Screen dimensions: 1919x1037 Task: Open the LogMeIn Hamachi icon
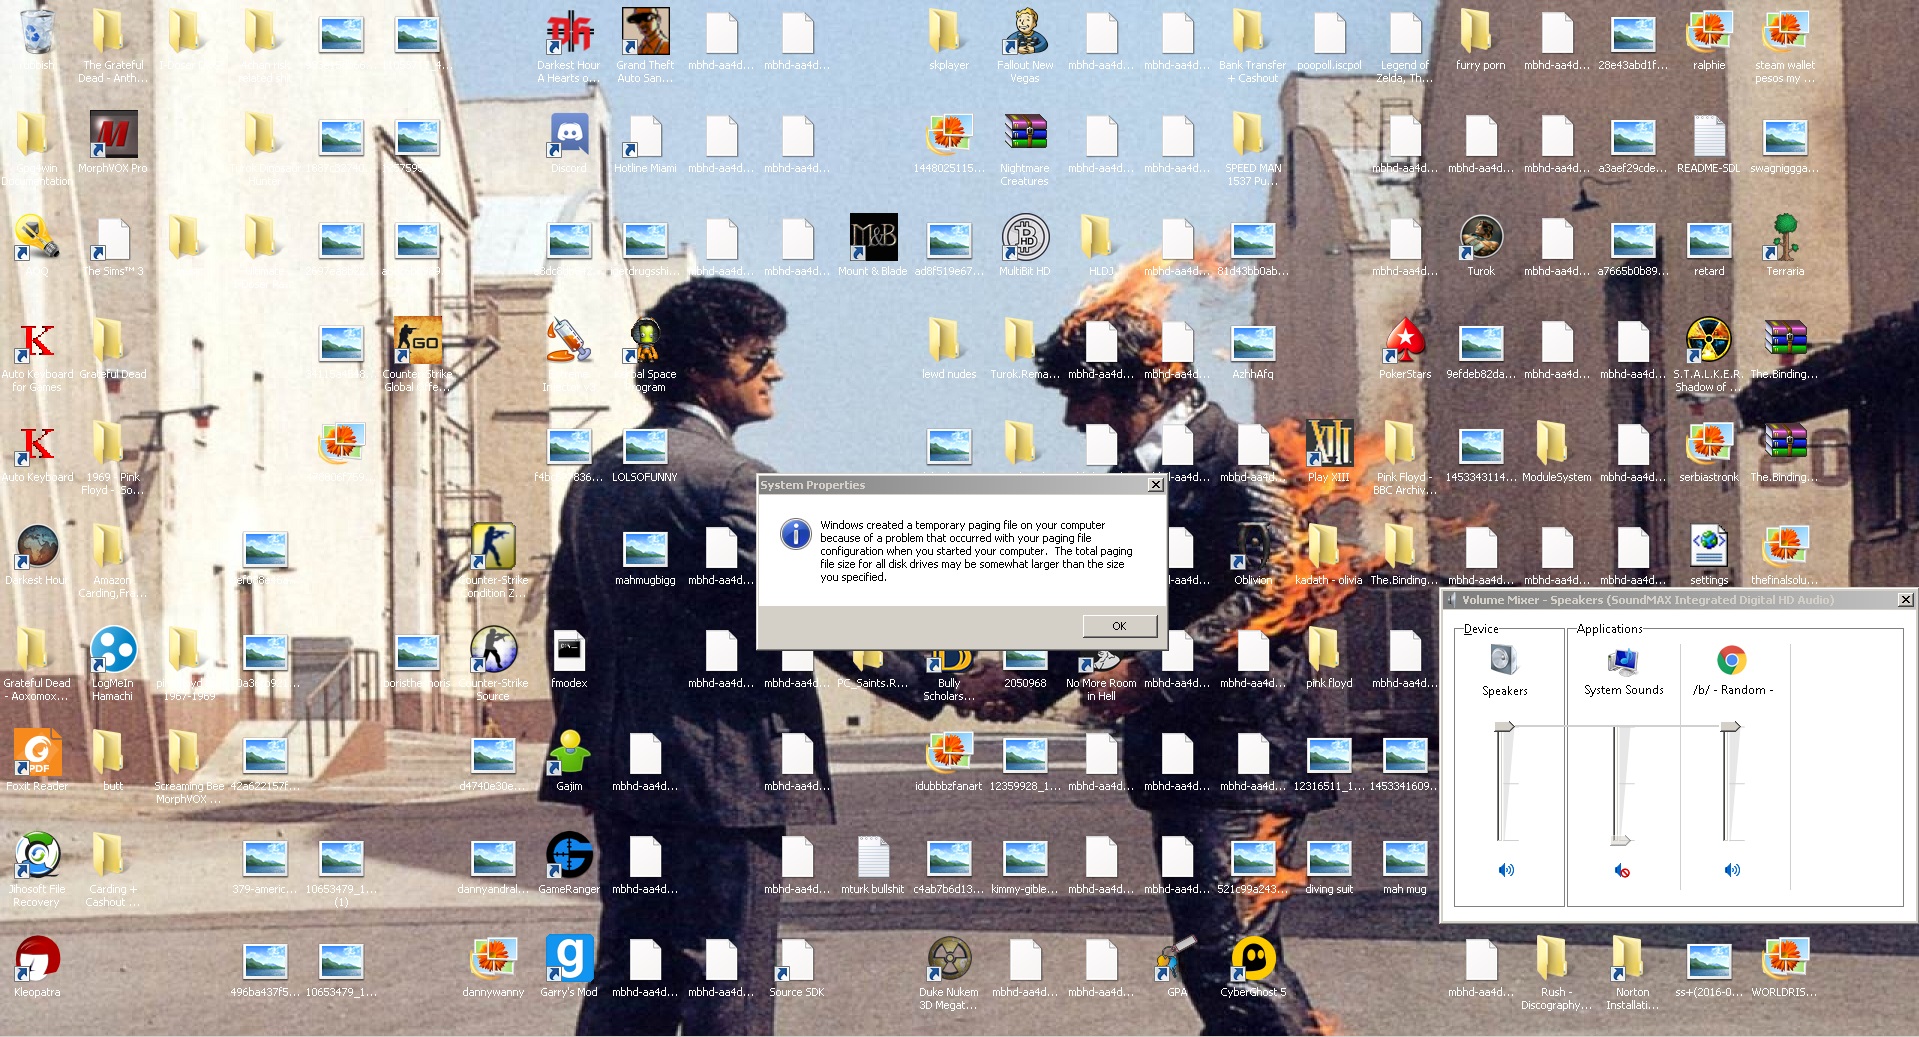(x=113, y=650)
